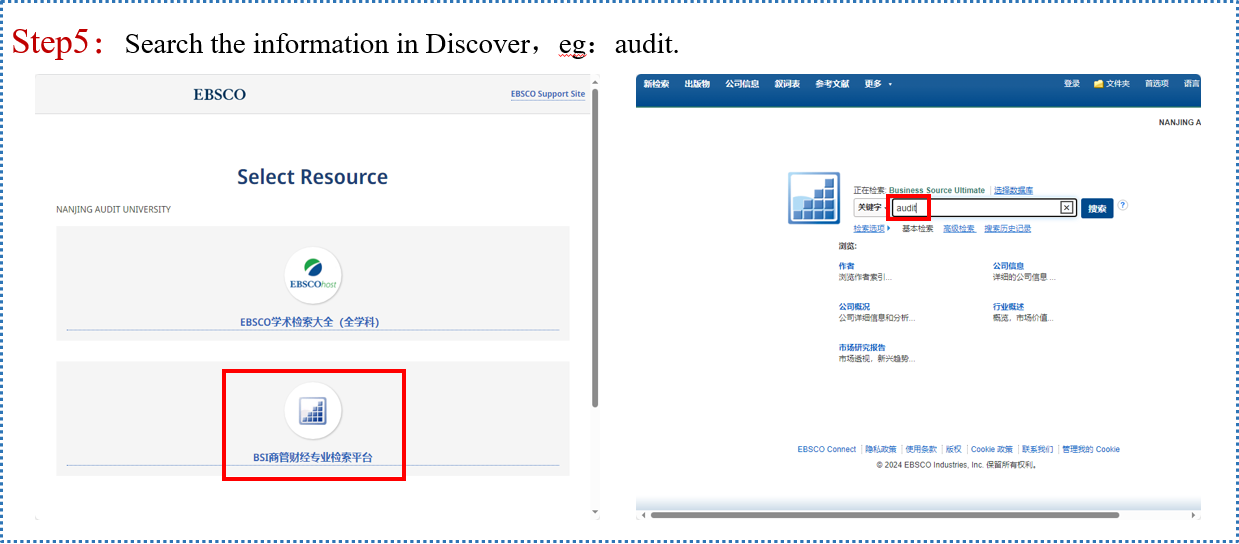Click the BSI blue bar-chart icon
Image resolution: width=1239 pixels, height=544 pixels.
pyautogui.click(x=313, y=411)
